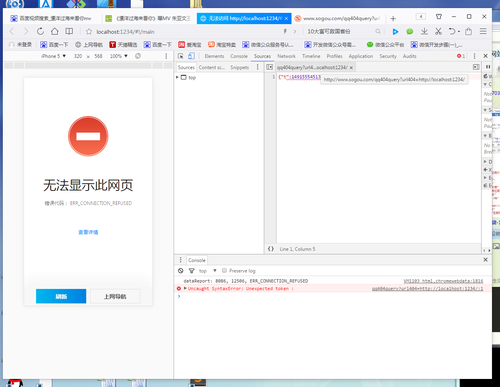Switch to the DevTools Console tab
The width and height of the screenshot is (500, 387).
click(x=239, y=56)
